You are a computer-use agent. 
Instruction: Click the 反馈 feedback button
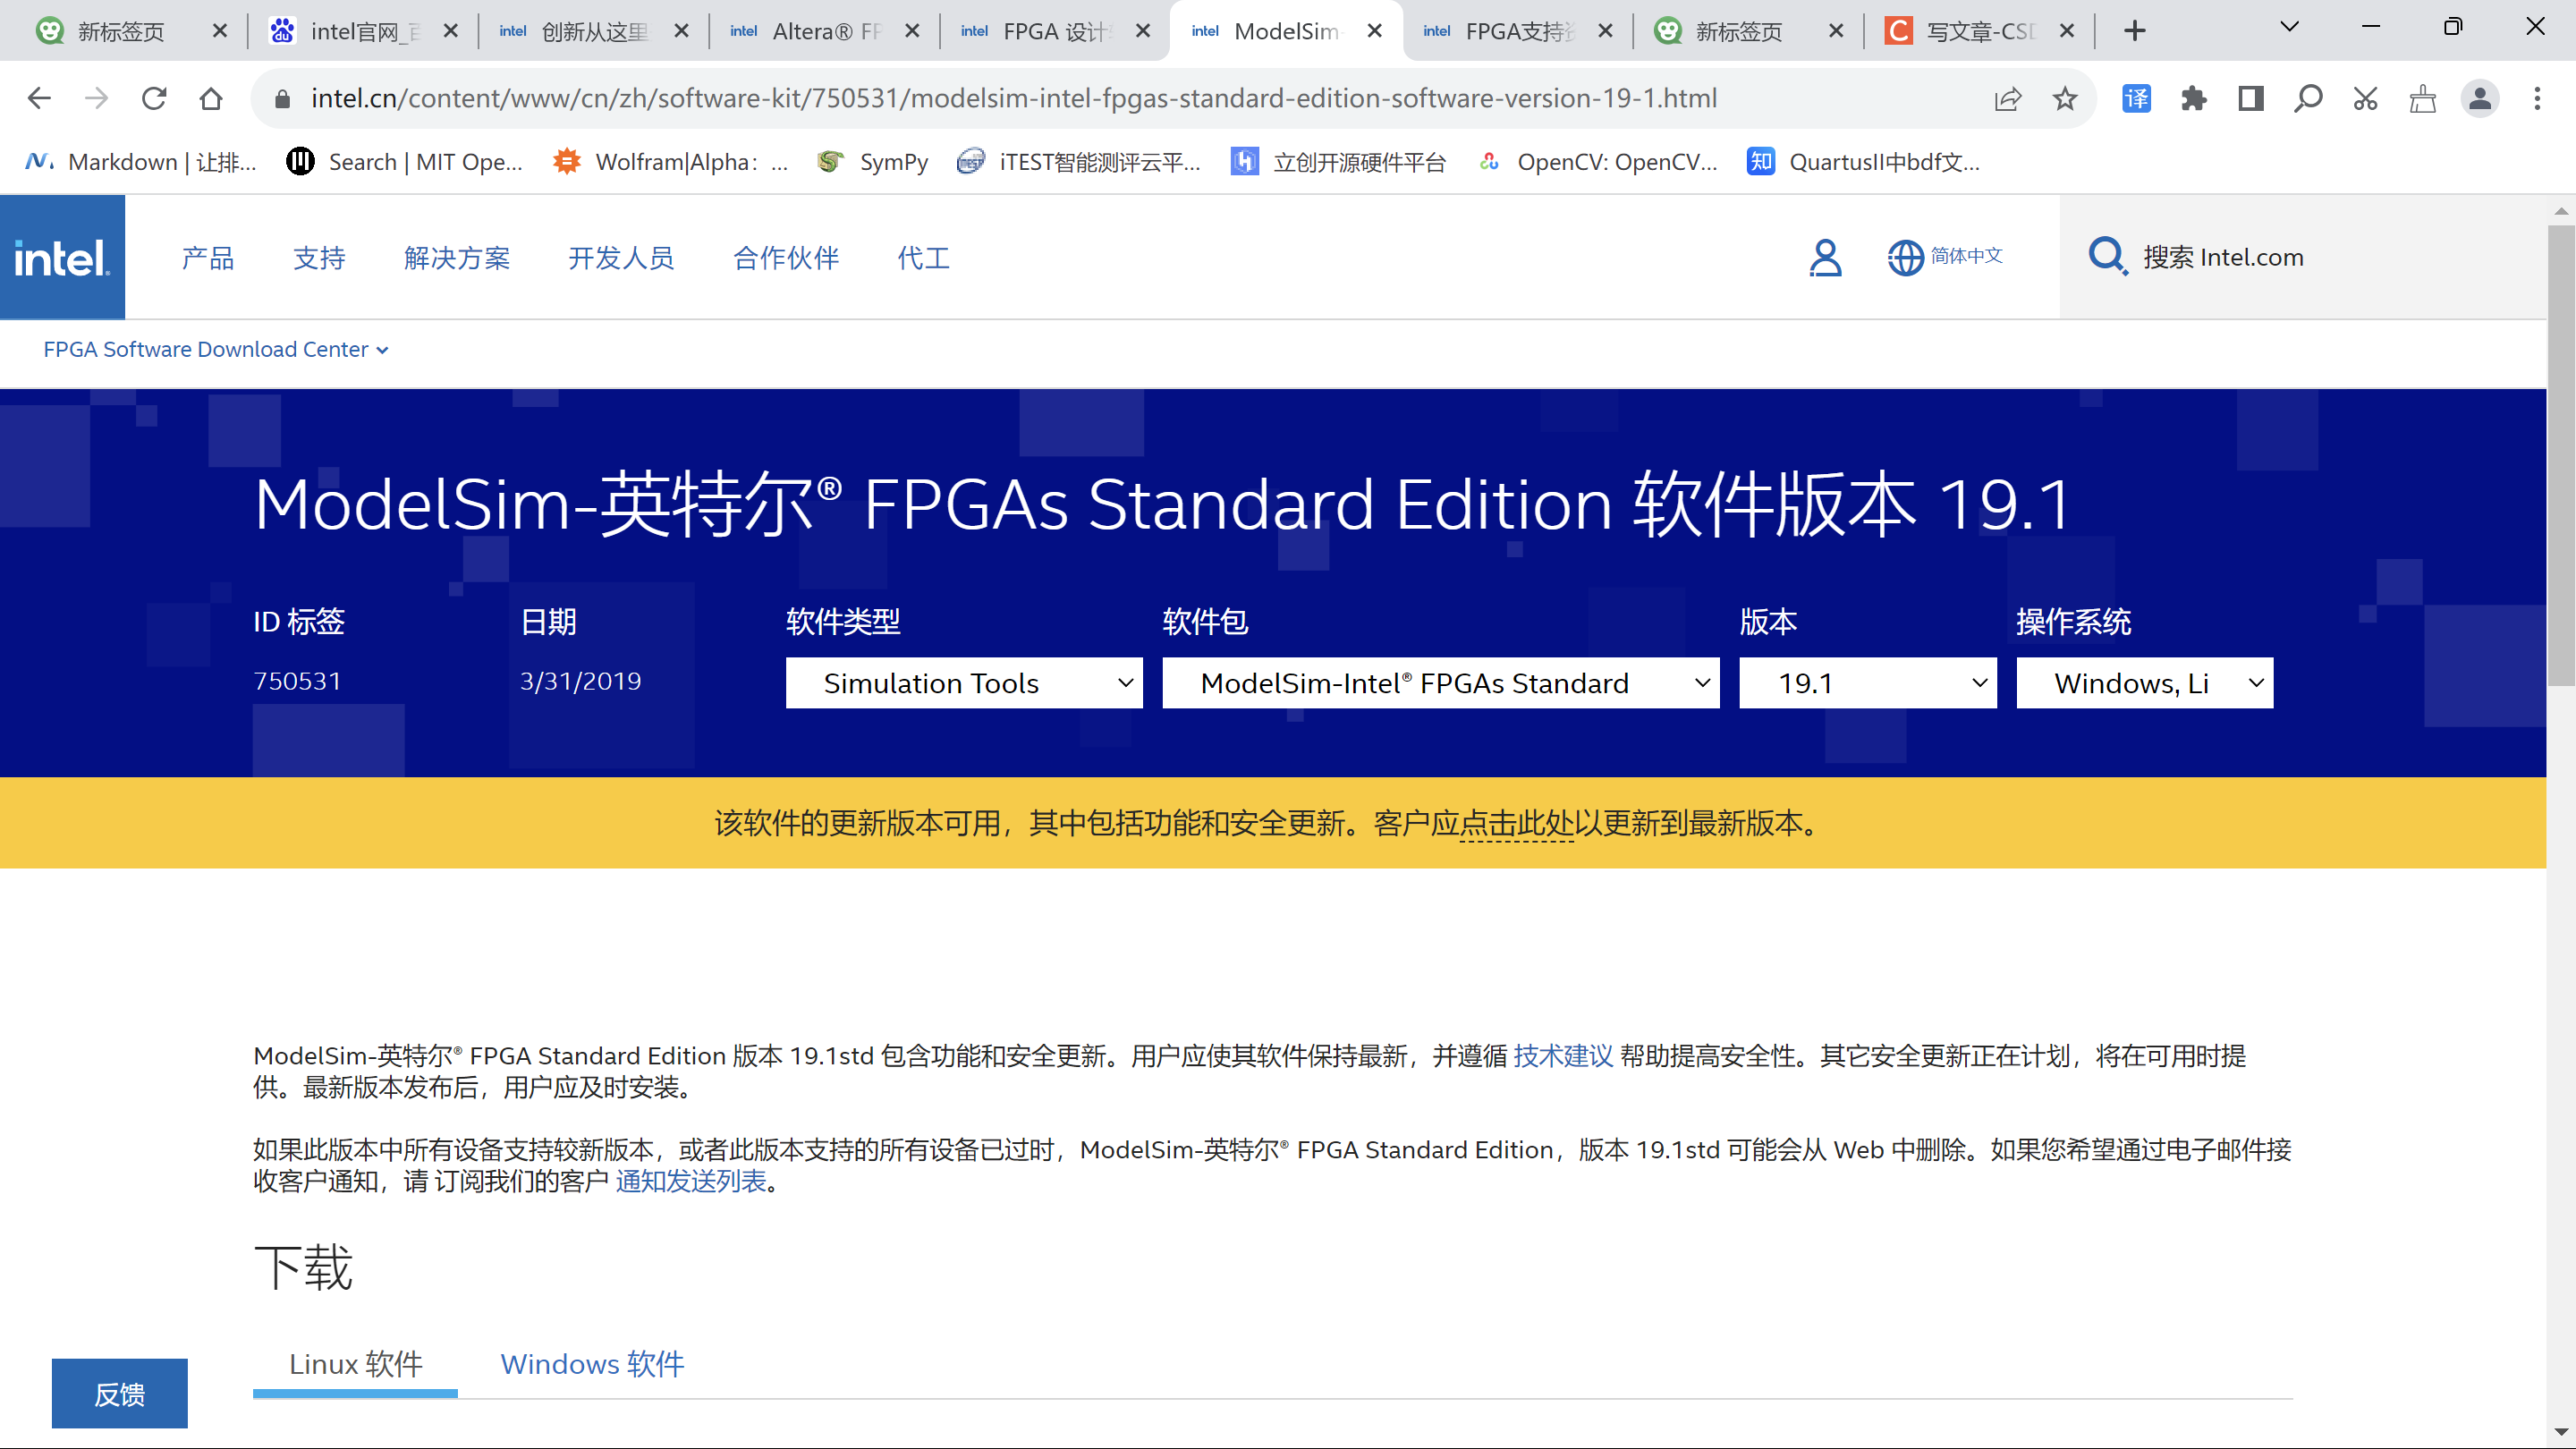click(119, 1393)
